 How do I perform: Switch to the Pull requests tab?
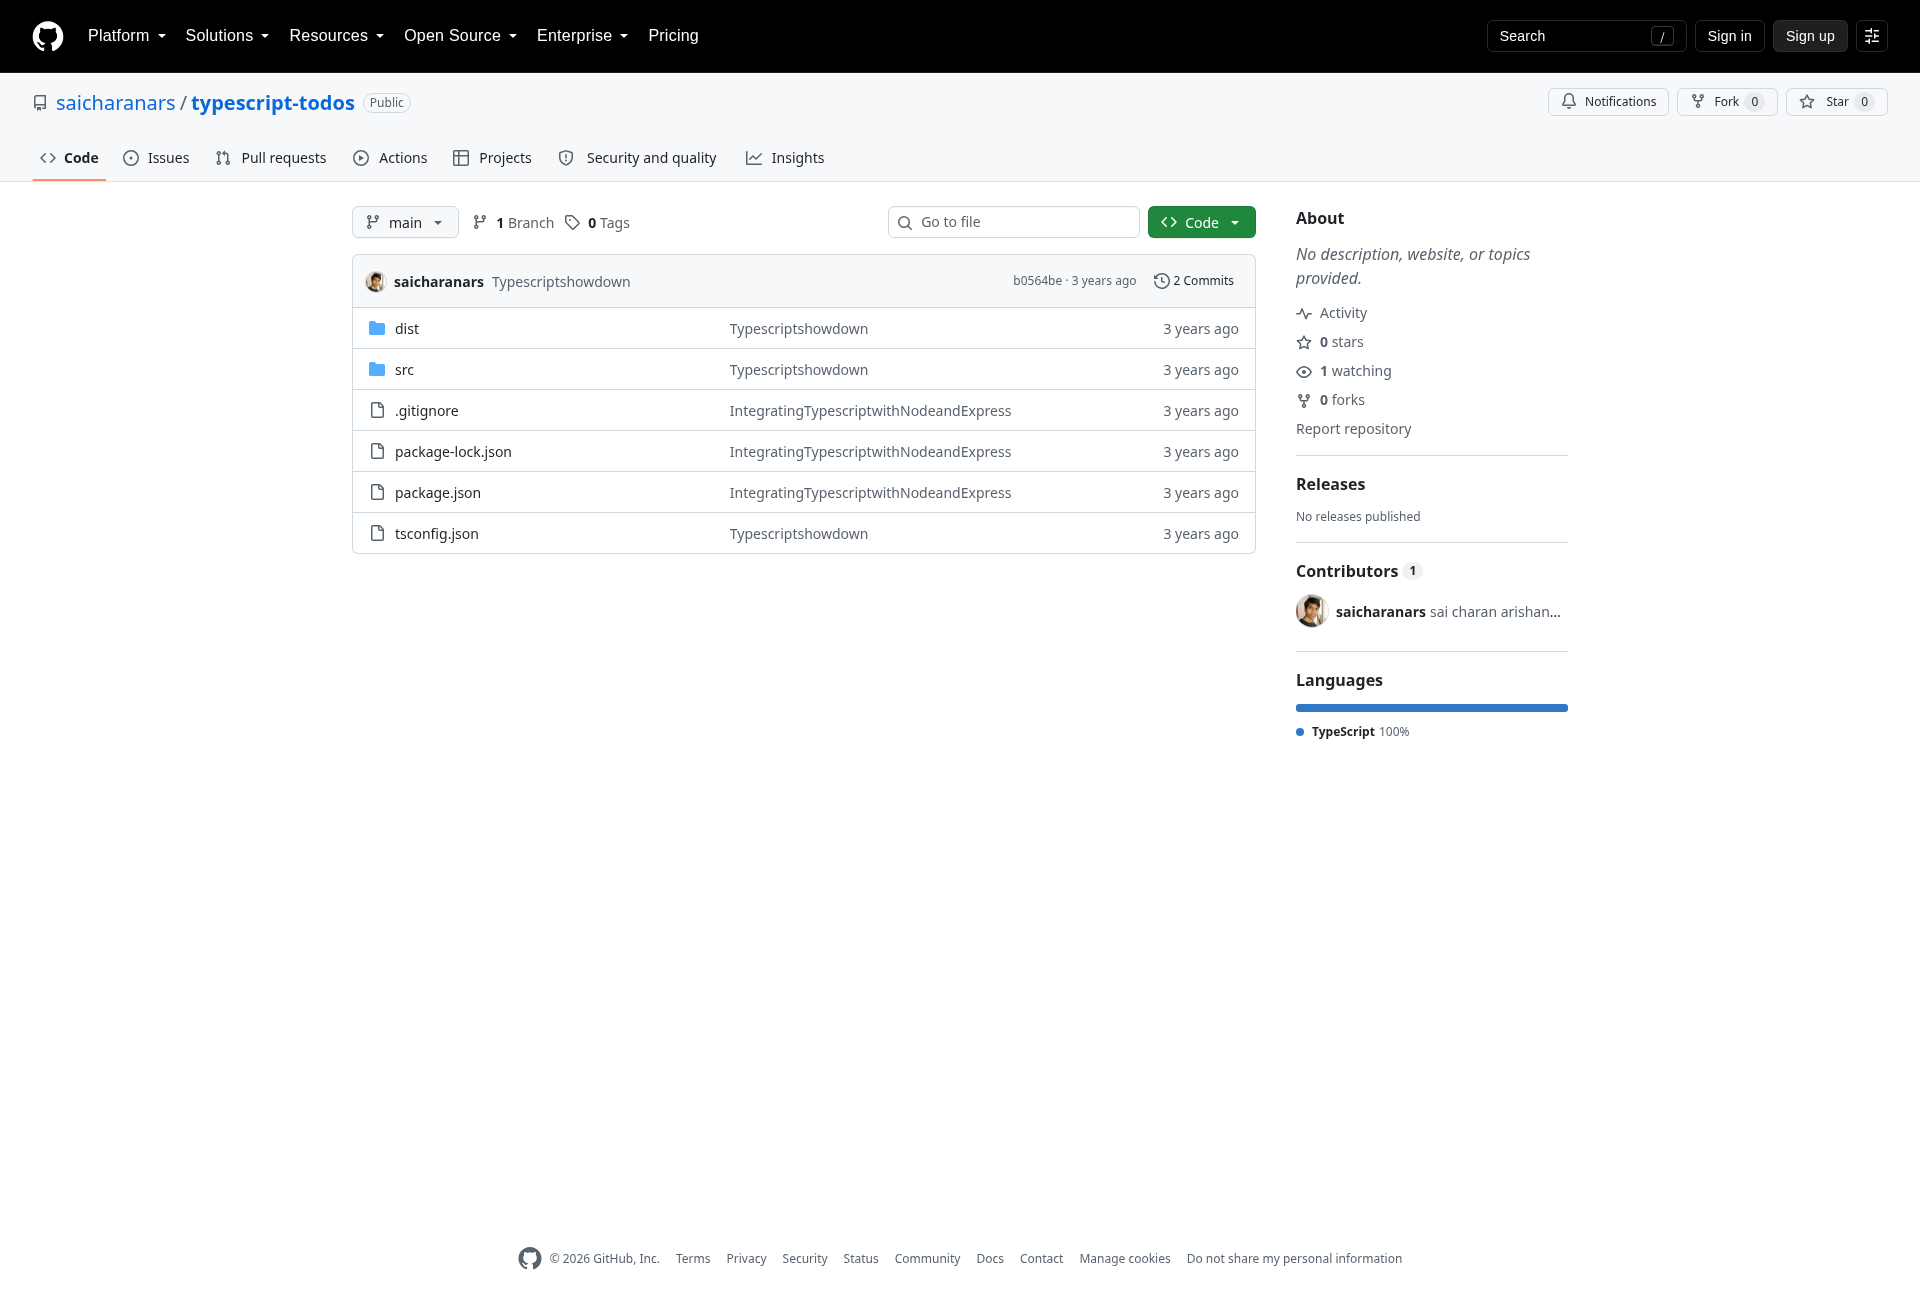click(x=271, y=158)
